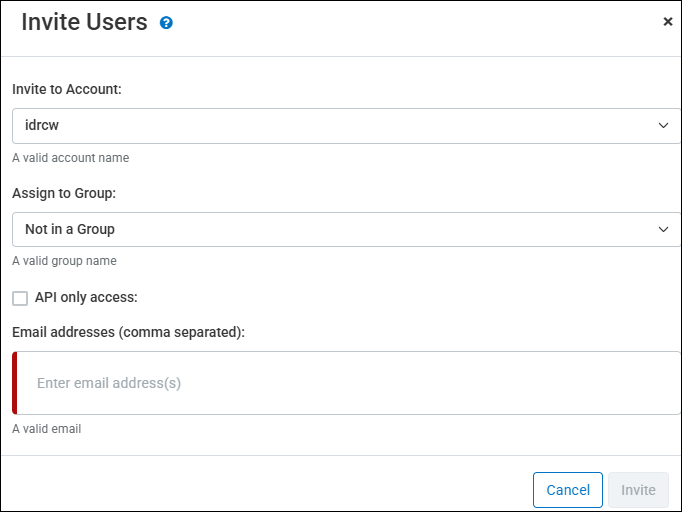Image resolution: width=682 pixels, height=512 pixels.
Task: Click chevron arrow beside 'Not in a Group'
Action: tap(663, 229)
